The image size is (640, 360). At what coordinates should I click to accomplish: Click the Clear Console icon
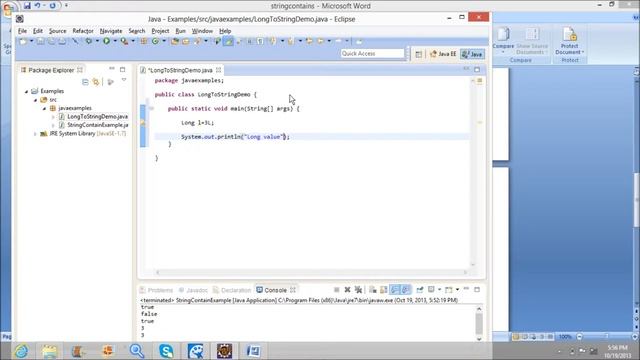pyautogui.click(x=373, y=290)
